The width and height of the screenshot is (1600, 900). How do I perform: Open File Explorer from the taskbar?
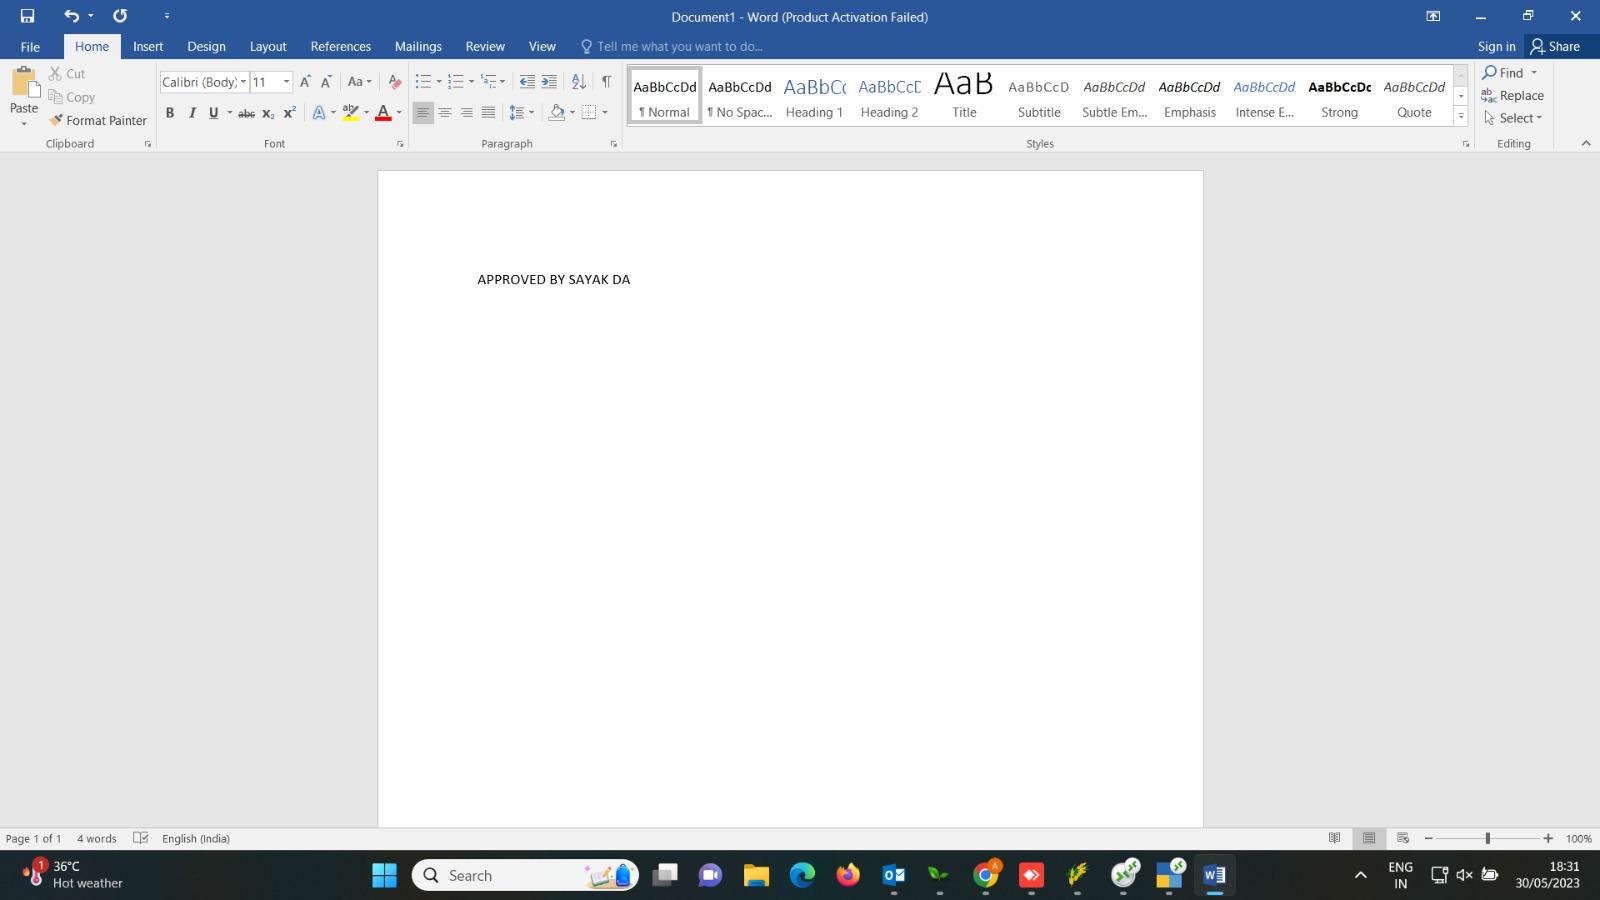pos(756,876)
